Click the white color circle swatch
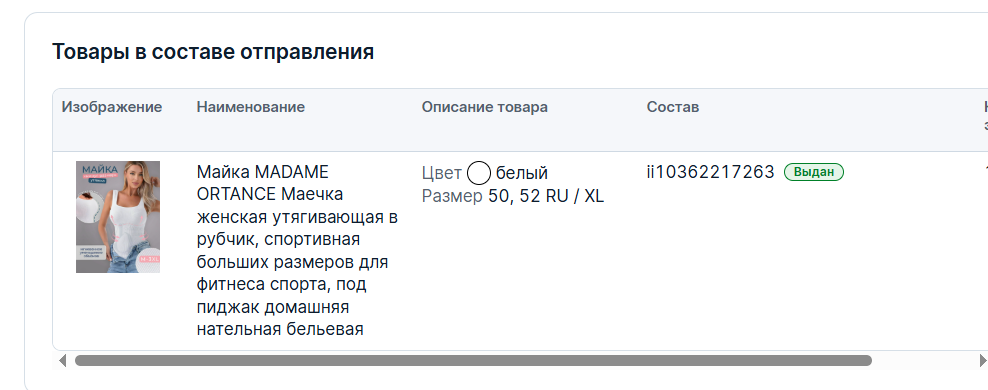Viewport: 988px width, 390px height. pos(479,173)
